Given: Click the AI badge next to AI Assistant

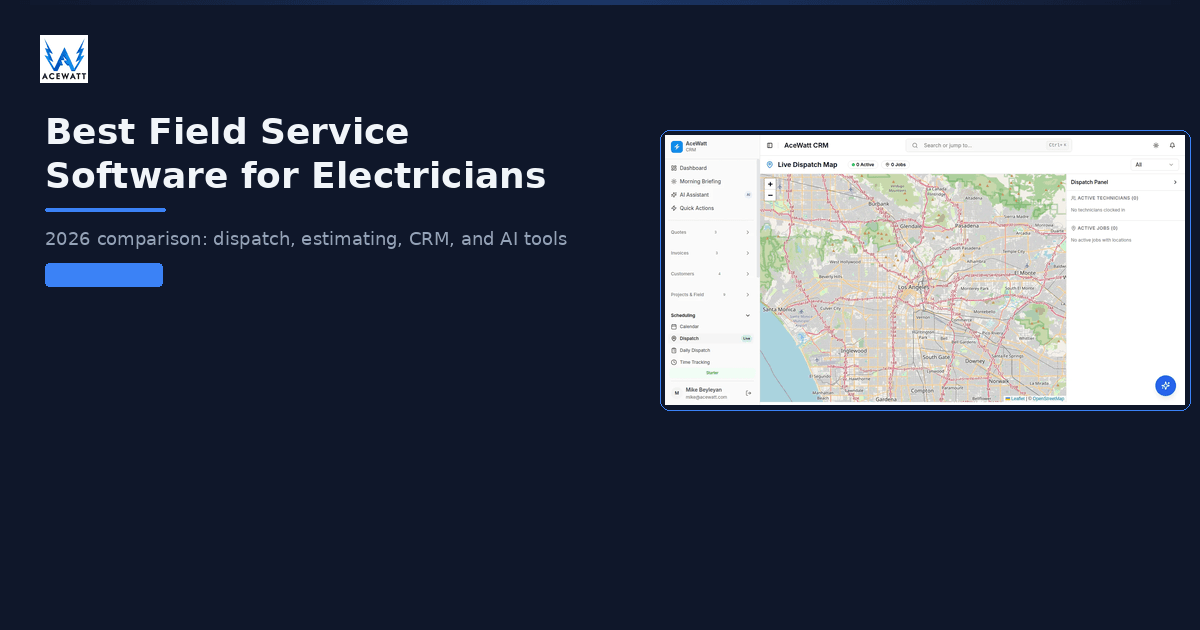Looking at the screenshot, I should [748, 194].
